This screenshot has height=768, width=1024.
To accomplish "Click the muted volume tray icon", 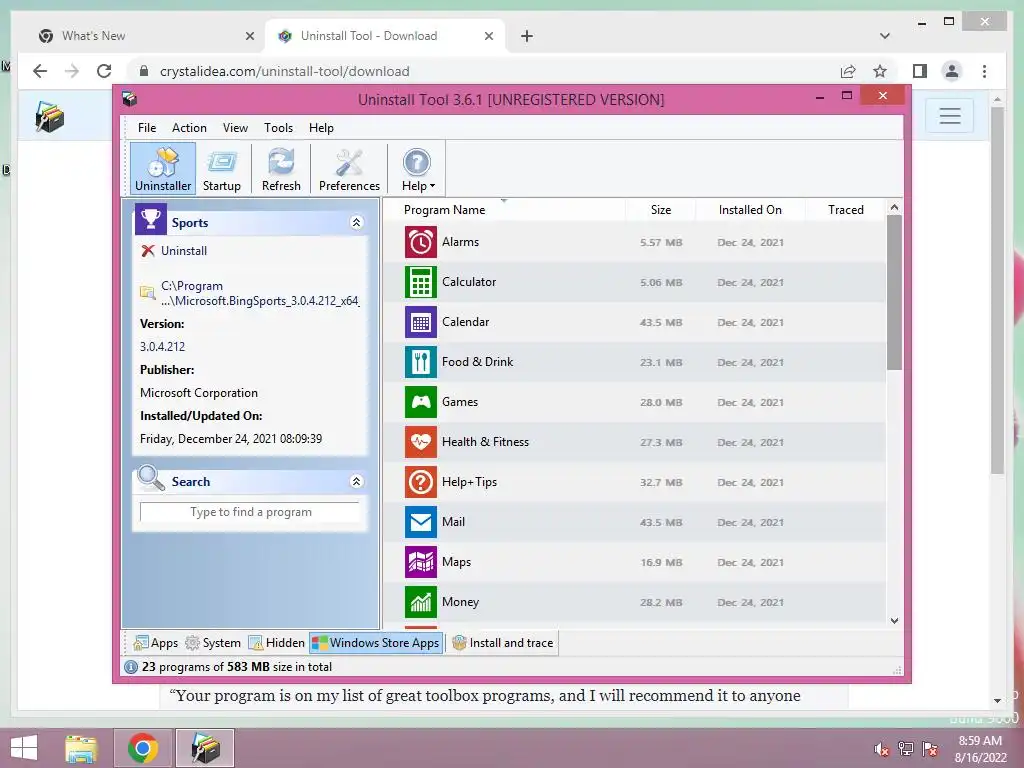I will coord(881,749).
